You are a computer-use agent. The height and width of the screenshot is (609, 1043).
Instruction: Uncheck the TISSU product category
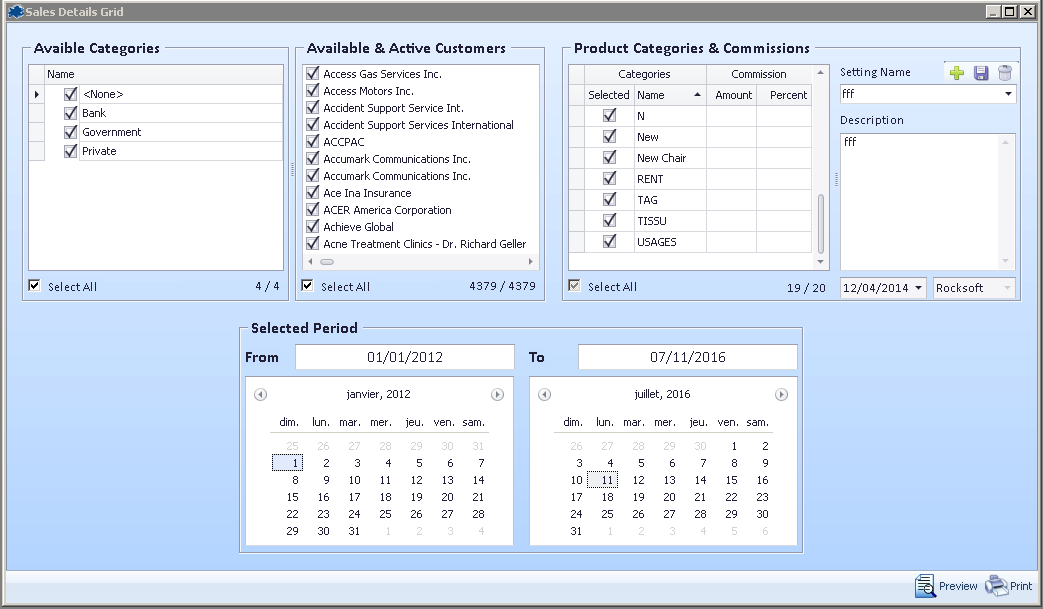click(x=609, y=220)
